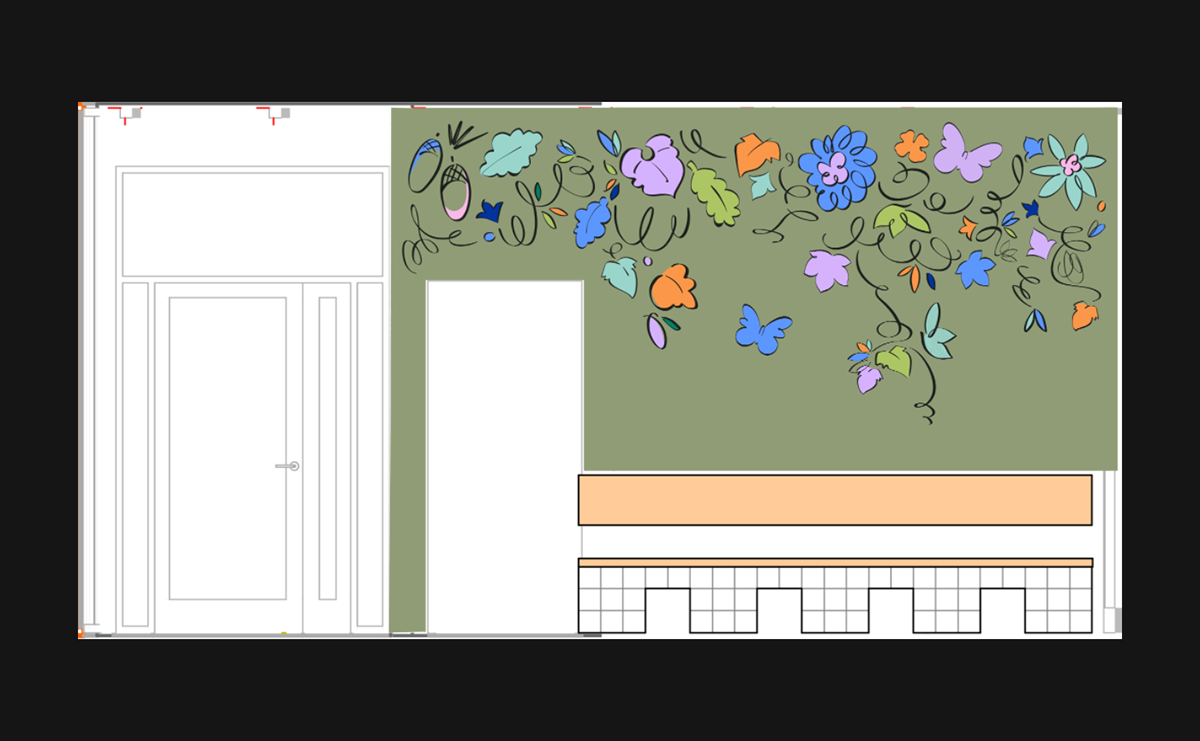The image size is (1200, 741).
Task: Click the large blue flower with pink center
Action: tap(837, 169)
